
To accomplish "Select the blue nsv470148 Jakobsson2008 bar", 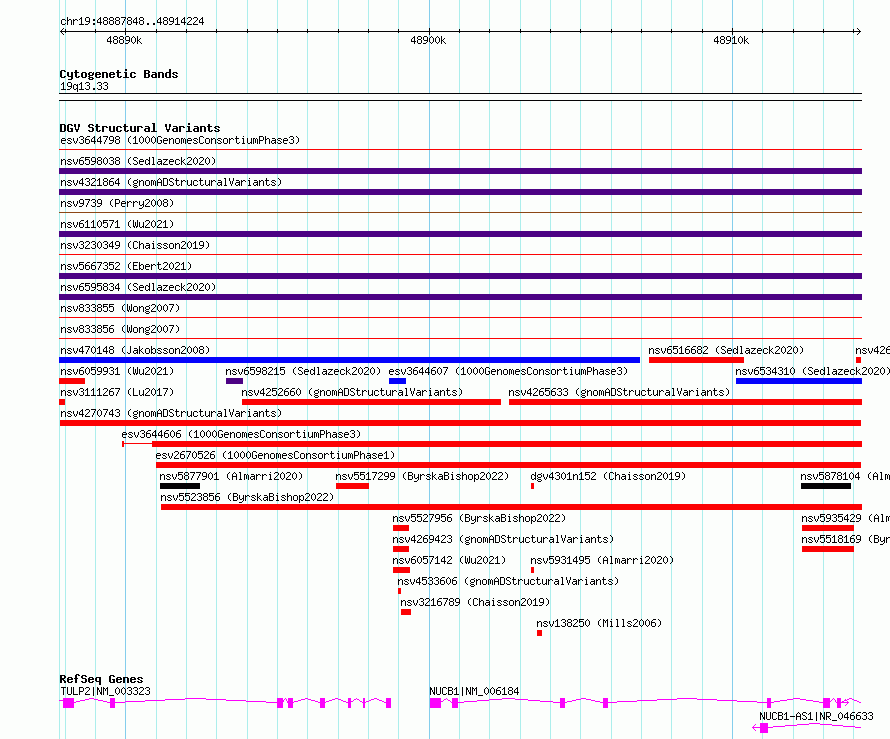I will click(350, 360).
